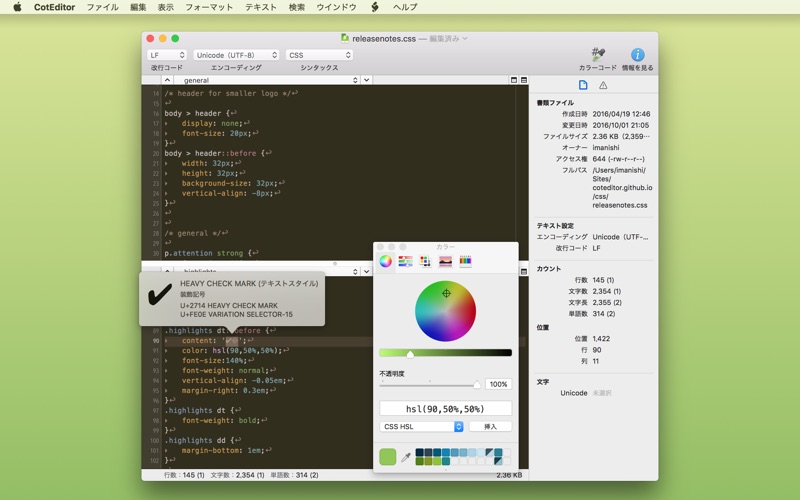800x500 pixels.
Task: Click the 2.36 KB file size in status bar
Action: (509, 475)
